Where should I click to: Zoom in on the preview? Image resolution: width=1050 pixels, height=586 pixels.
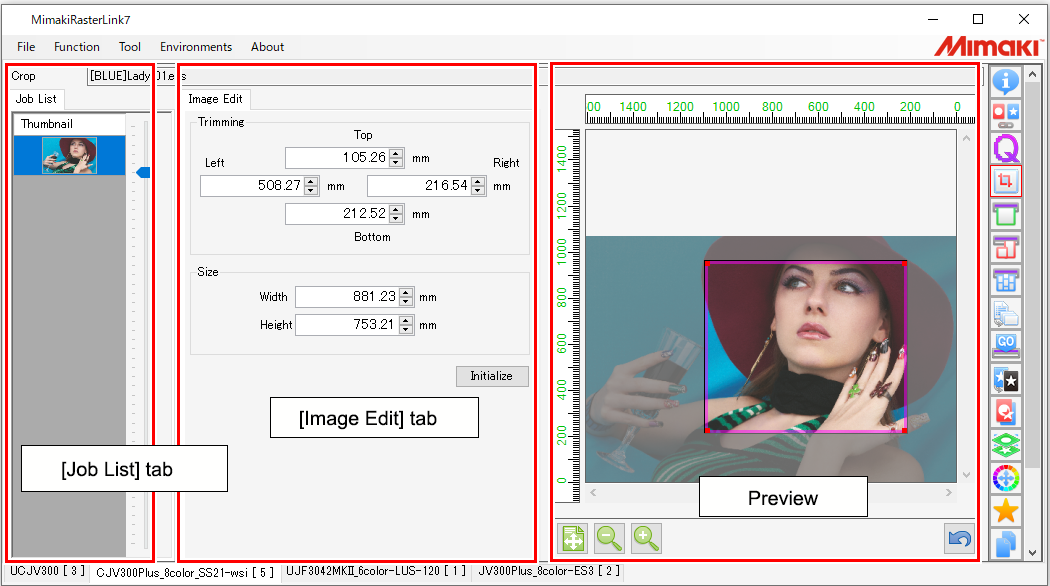[646, 538]
